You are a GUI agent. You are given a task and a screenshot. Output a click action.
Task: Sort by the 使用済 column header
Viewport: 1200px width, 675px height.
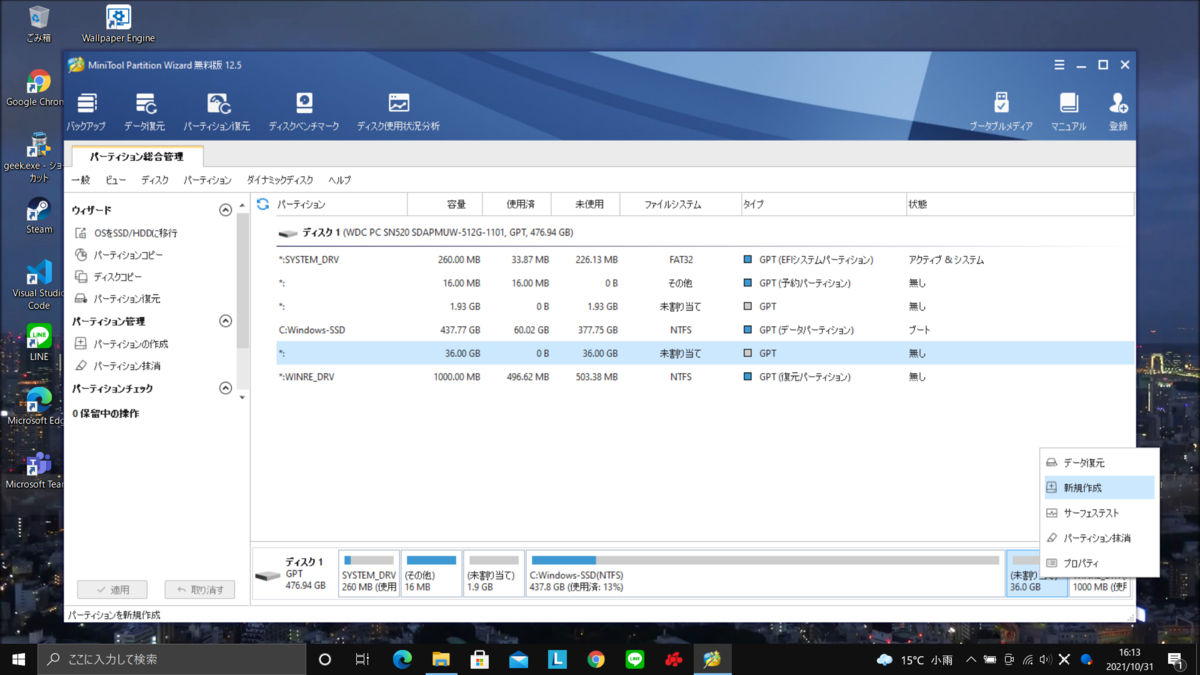point(516,204)
